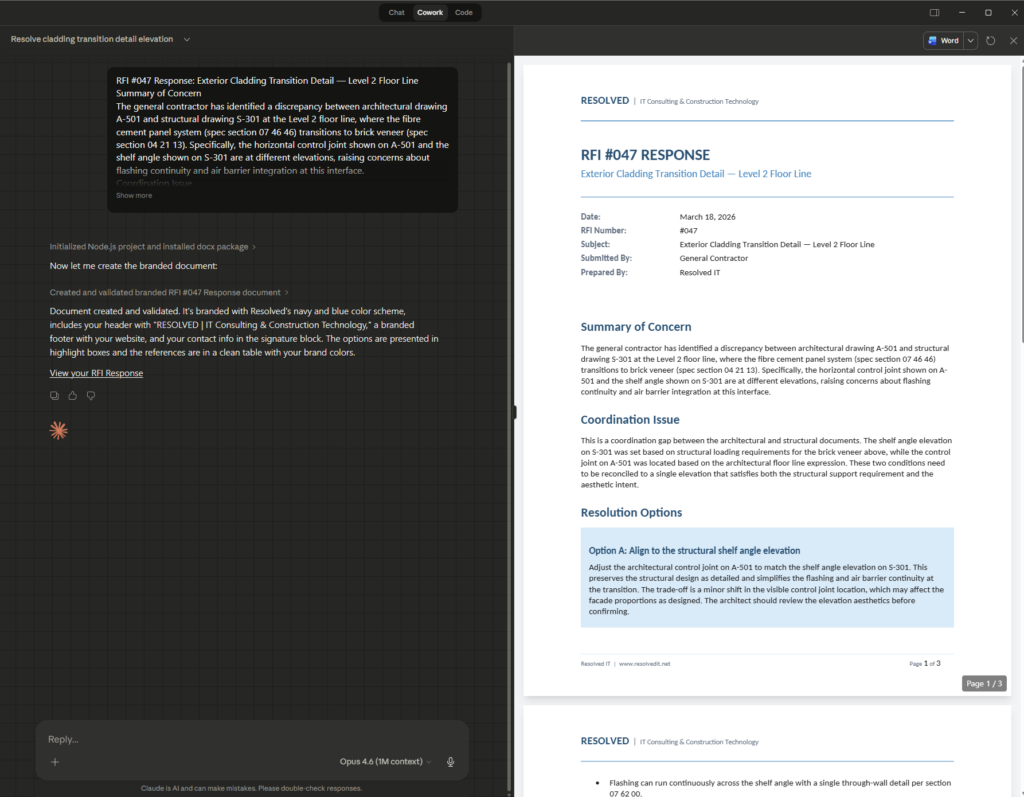Switch to the Chat tab

pos(396,13)
